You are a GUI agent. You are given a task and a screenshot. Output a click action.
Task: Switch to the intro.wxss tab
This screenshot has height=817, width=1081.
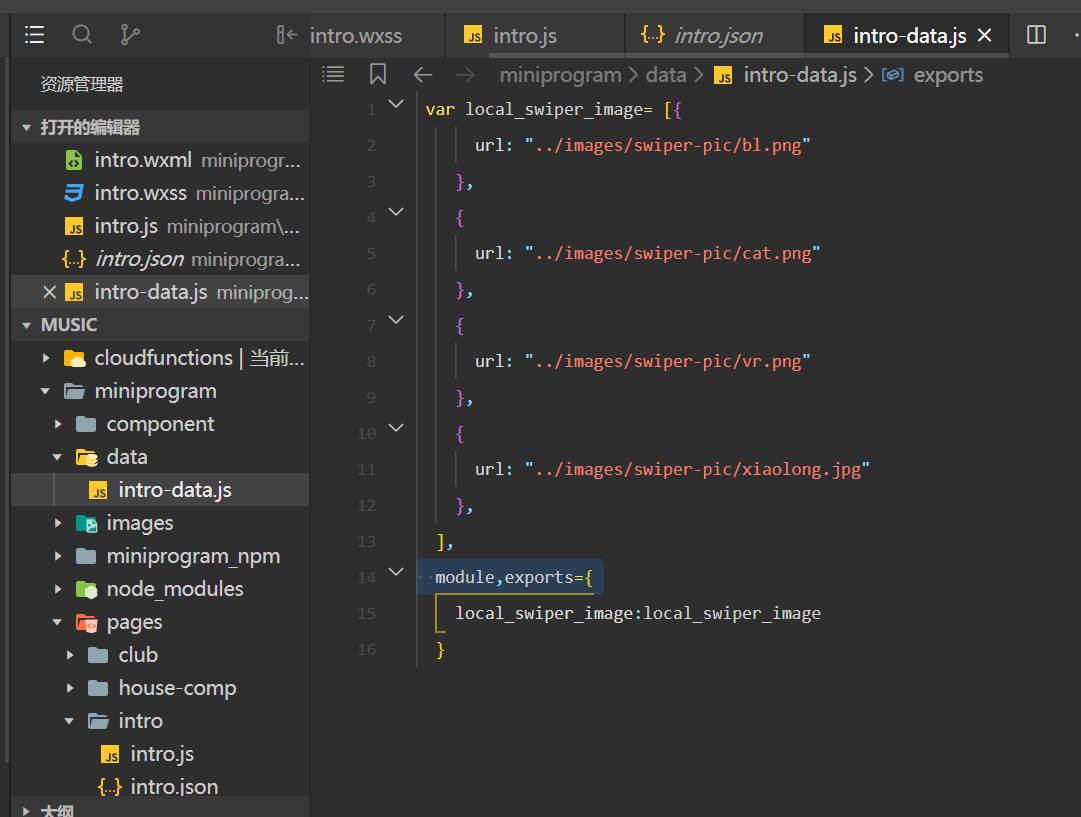pyautogui.click(x=355, y=36)
